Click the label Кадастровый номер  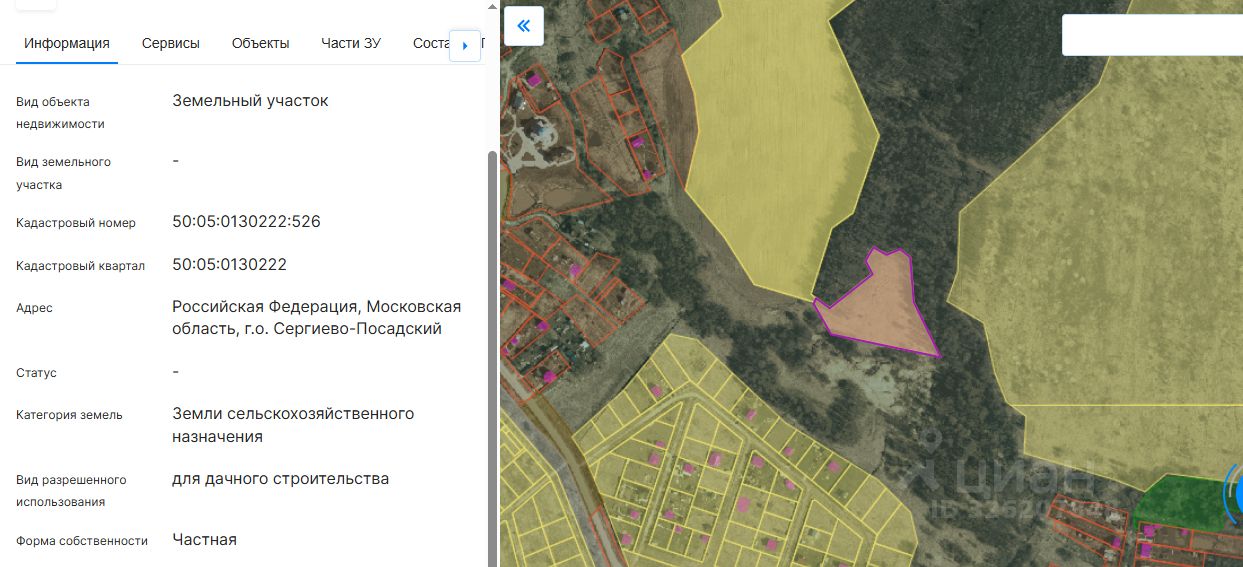pos(76,223)
